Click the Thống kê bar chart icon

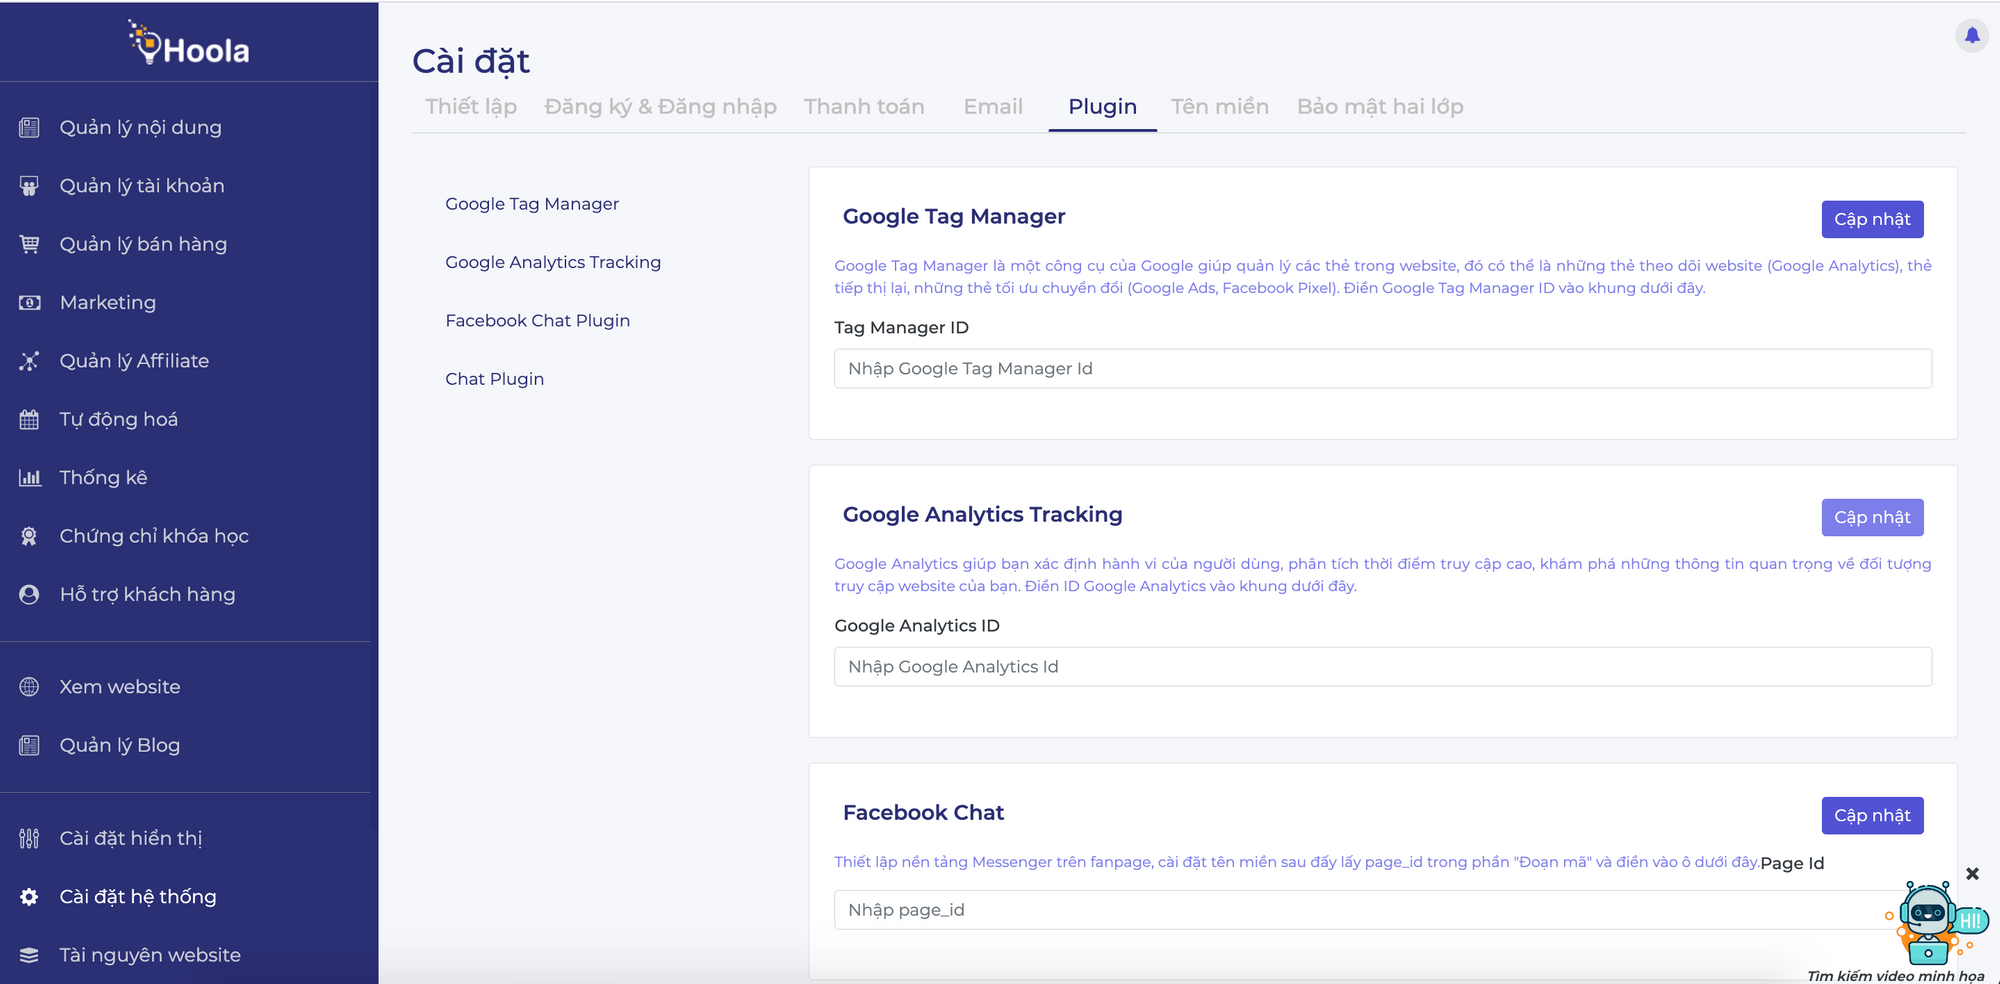29,478
